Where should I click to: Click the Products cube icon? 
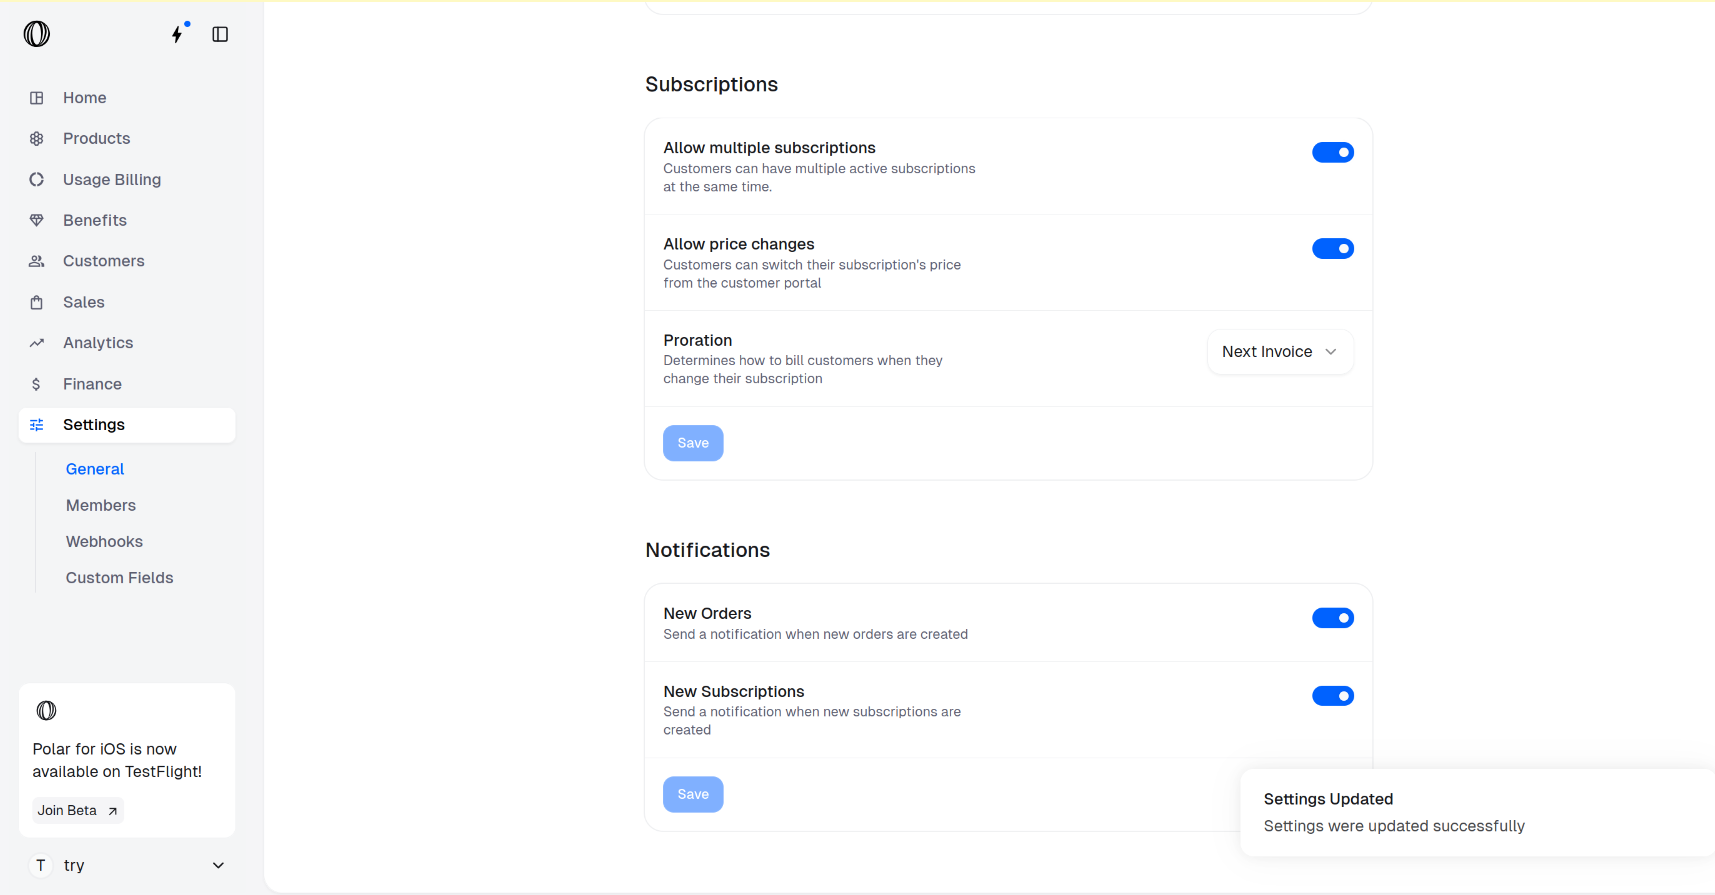(37, 139)
